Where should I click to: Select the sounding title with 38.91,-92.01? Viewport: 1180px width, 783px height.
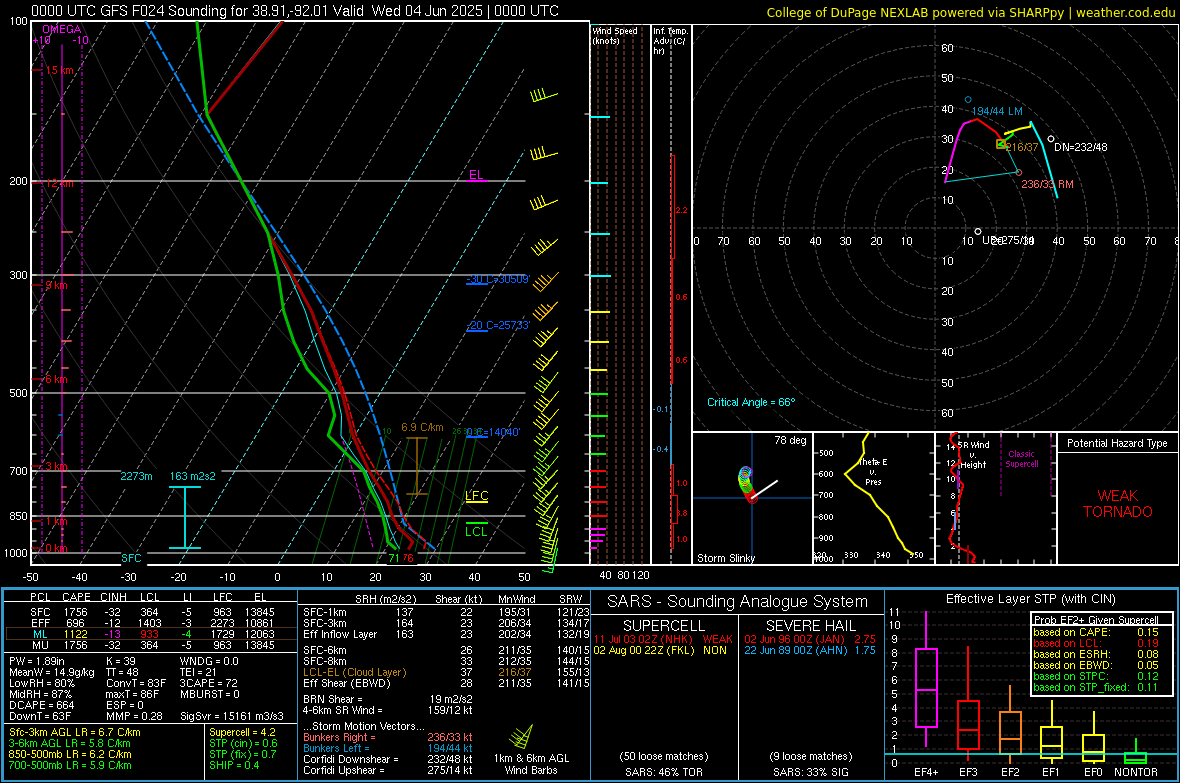click(295, 11)
